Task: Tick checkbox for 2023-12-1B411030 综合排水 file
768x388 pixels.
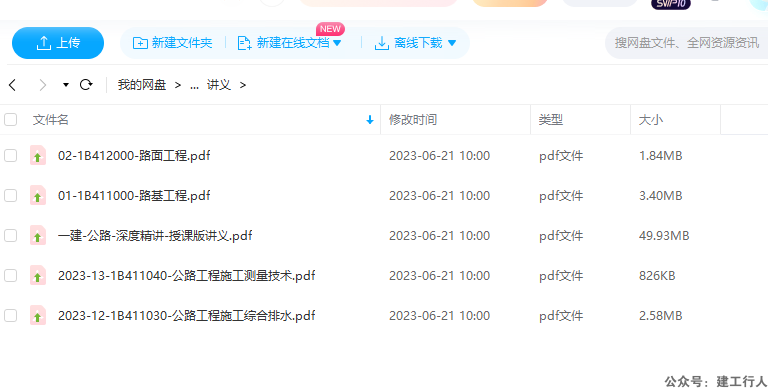Action: [10, 315]
